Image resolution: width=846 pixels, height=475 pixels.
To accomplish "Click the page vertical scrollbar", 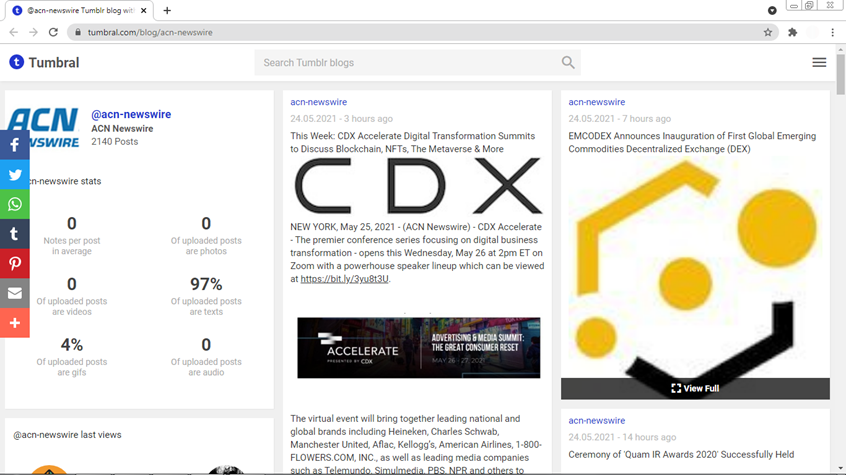I will click(841, 76).
